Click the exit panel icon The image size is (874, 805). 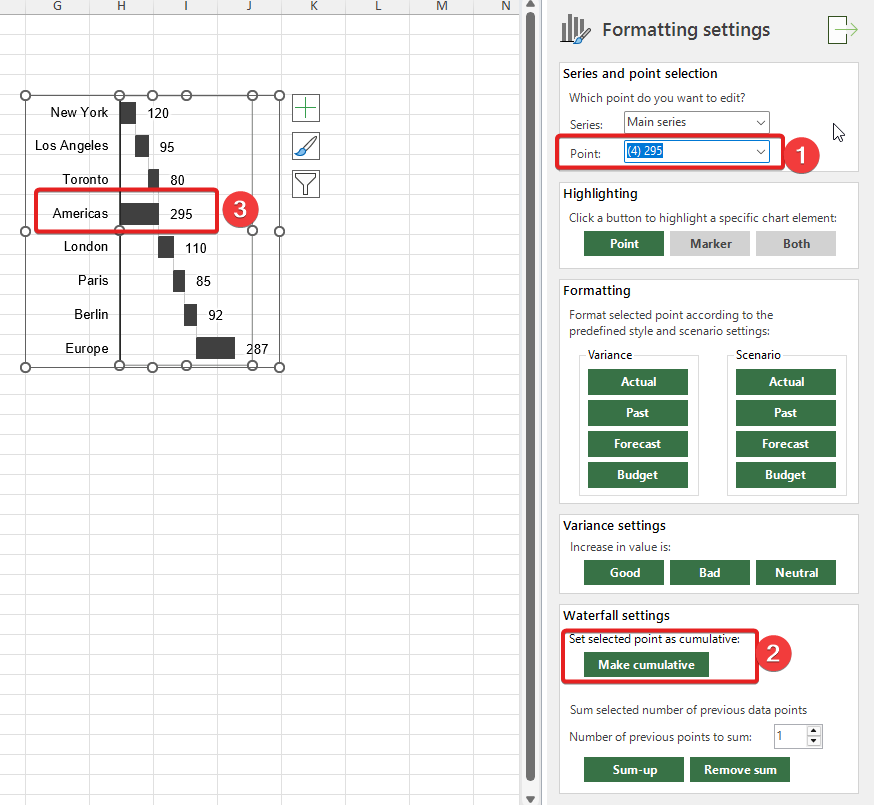[842, 30]
